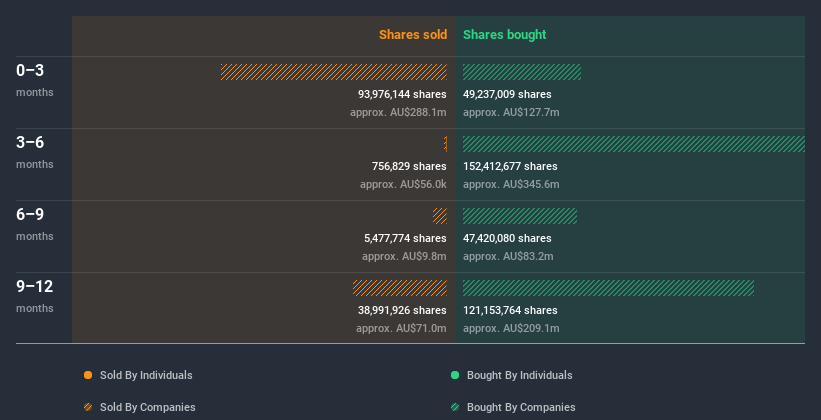821x420 pixels.
Task: Click the 0–3 months bought bar
Action: pyautogui.click(x=521, y=72)
